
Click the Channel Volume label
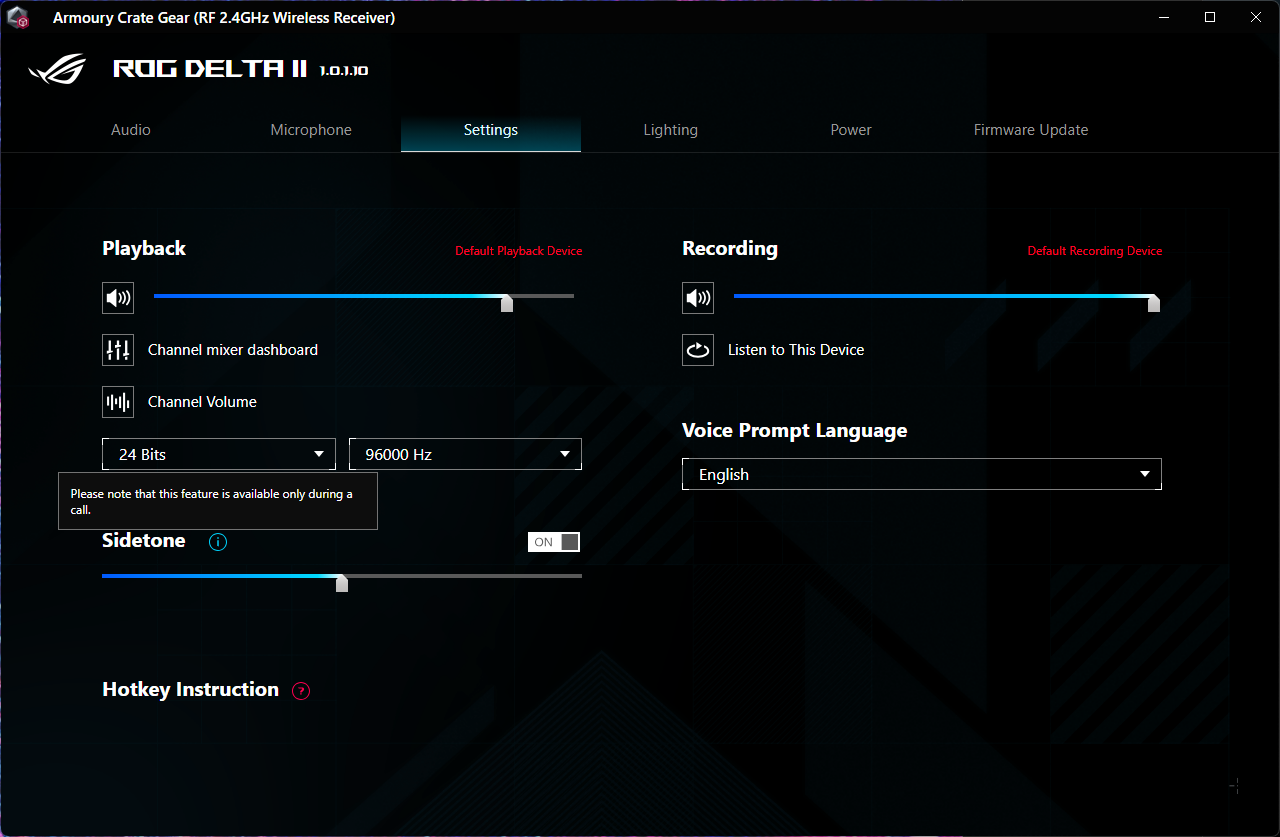(x=202, y=402)
